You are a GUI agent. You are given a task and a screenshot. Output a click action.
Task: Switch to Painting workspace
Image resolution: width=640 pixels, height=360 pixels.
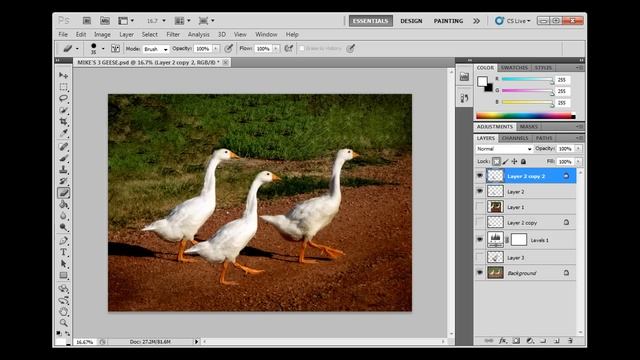[448, 21]
